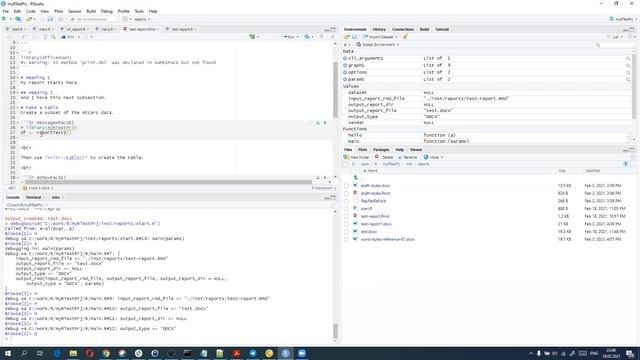Screen dimensions: 640x360
Task: Click the Import Dataset button
Action: coord(380,37)
